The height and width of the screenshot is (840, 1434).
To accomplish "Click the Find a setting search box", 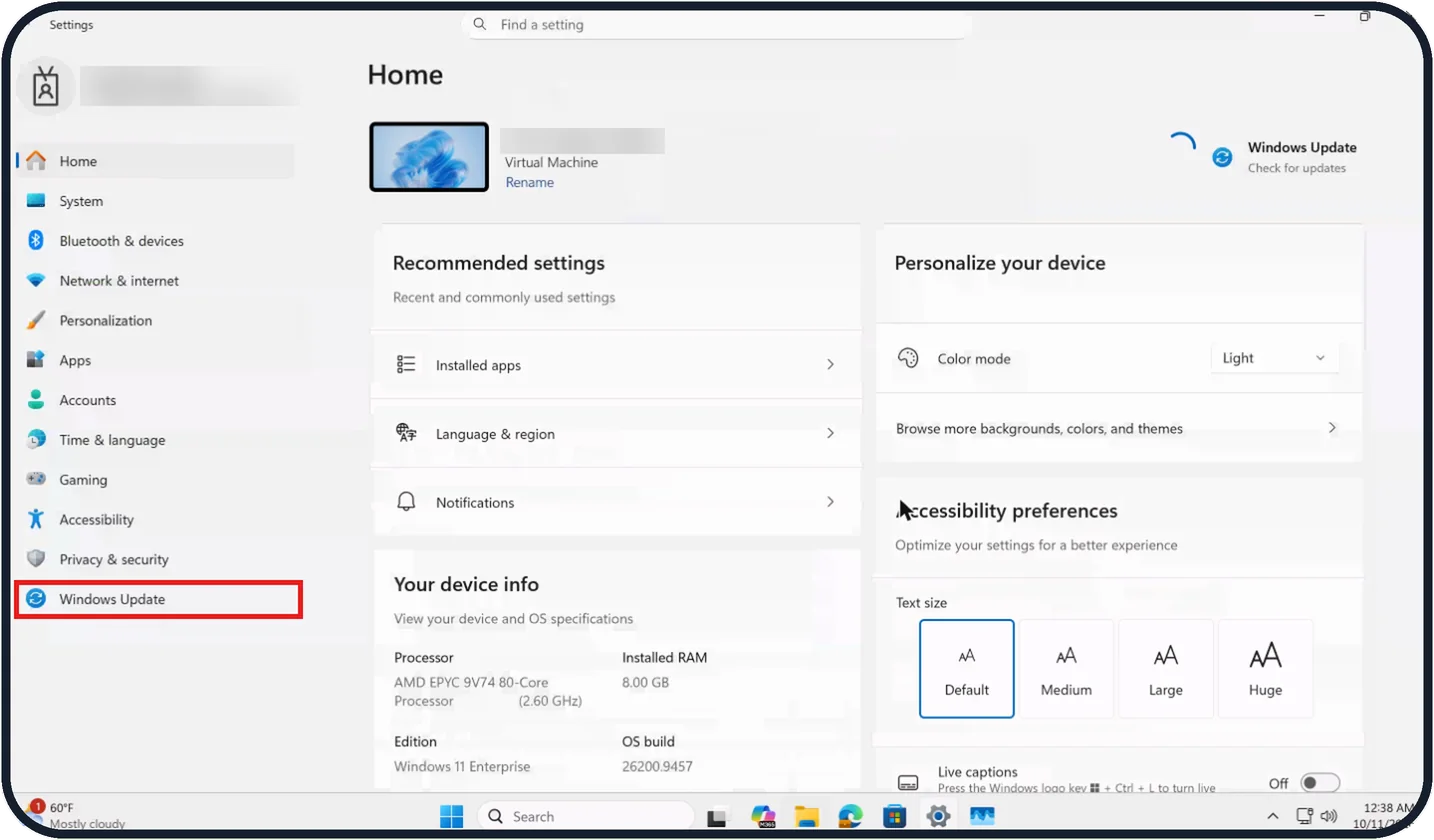I will tap(717, 25).
